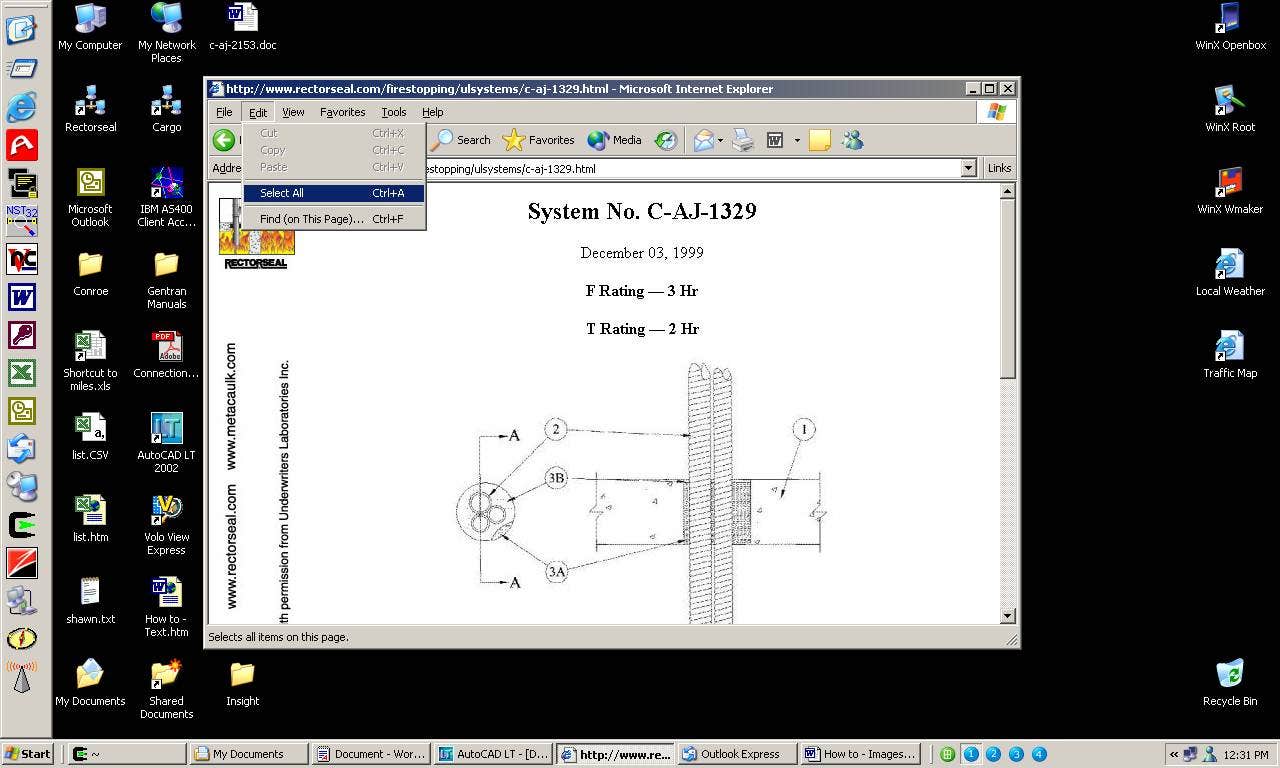Select Traffic Map shortcut
Viewport: 1280px width, 768px height.
coord(1230,355)
